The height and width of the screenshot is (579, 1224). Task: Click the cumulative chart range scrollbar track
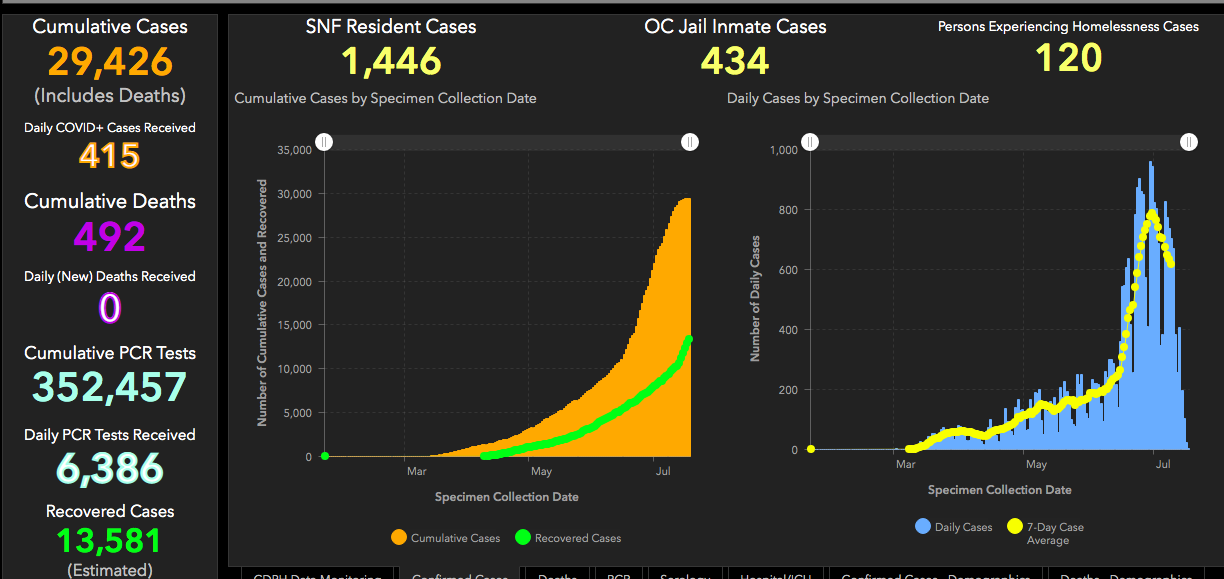[x=507, y=143]
